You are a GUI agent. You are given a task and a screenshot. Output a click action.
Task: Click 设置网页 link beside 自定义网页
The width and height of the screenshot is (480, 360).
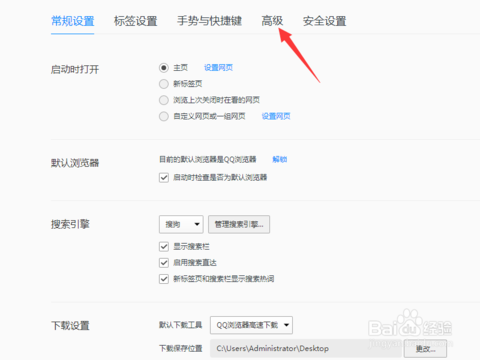click(x=276, y=116)
